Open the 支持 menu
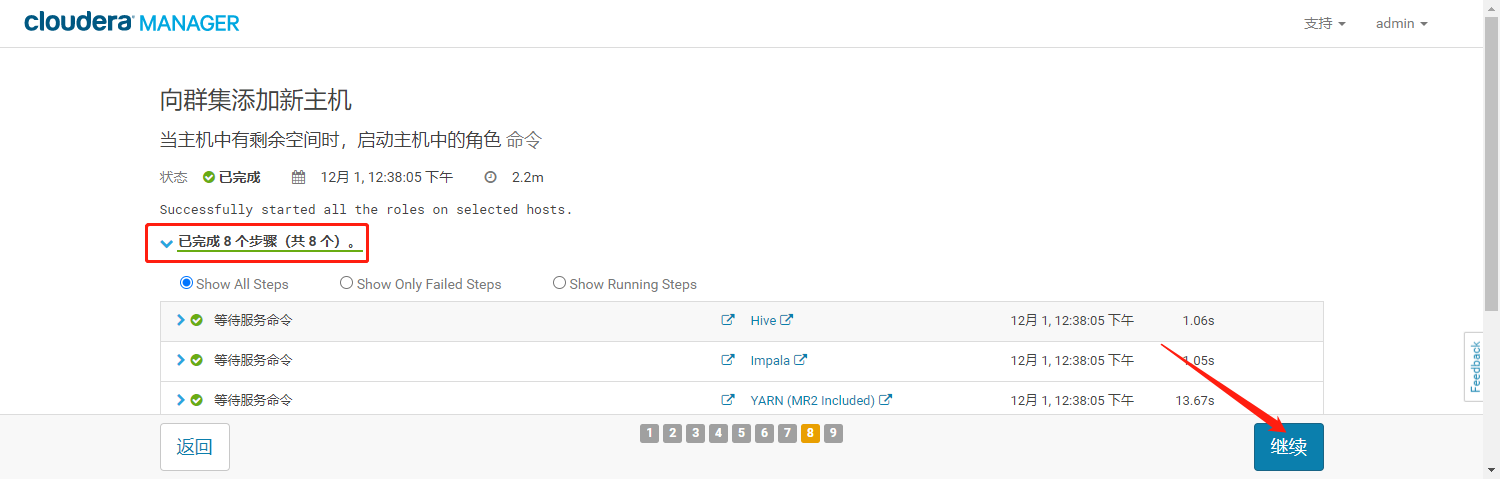The image size is (1500, 479). click(1325, 23)
